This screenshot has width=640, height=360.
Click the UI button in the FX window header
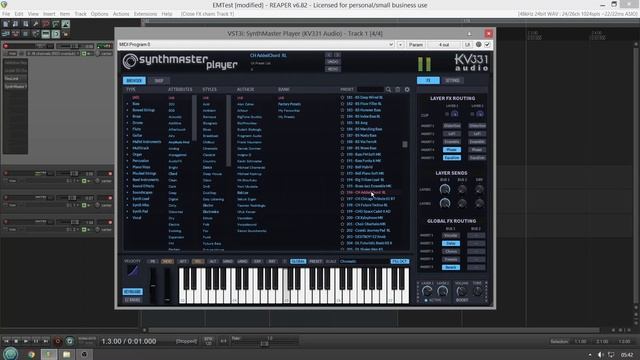[x=467, y=44]
